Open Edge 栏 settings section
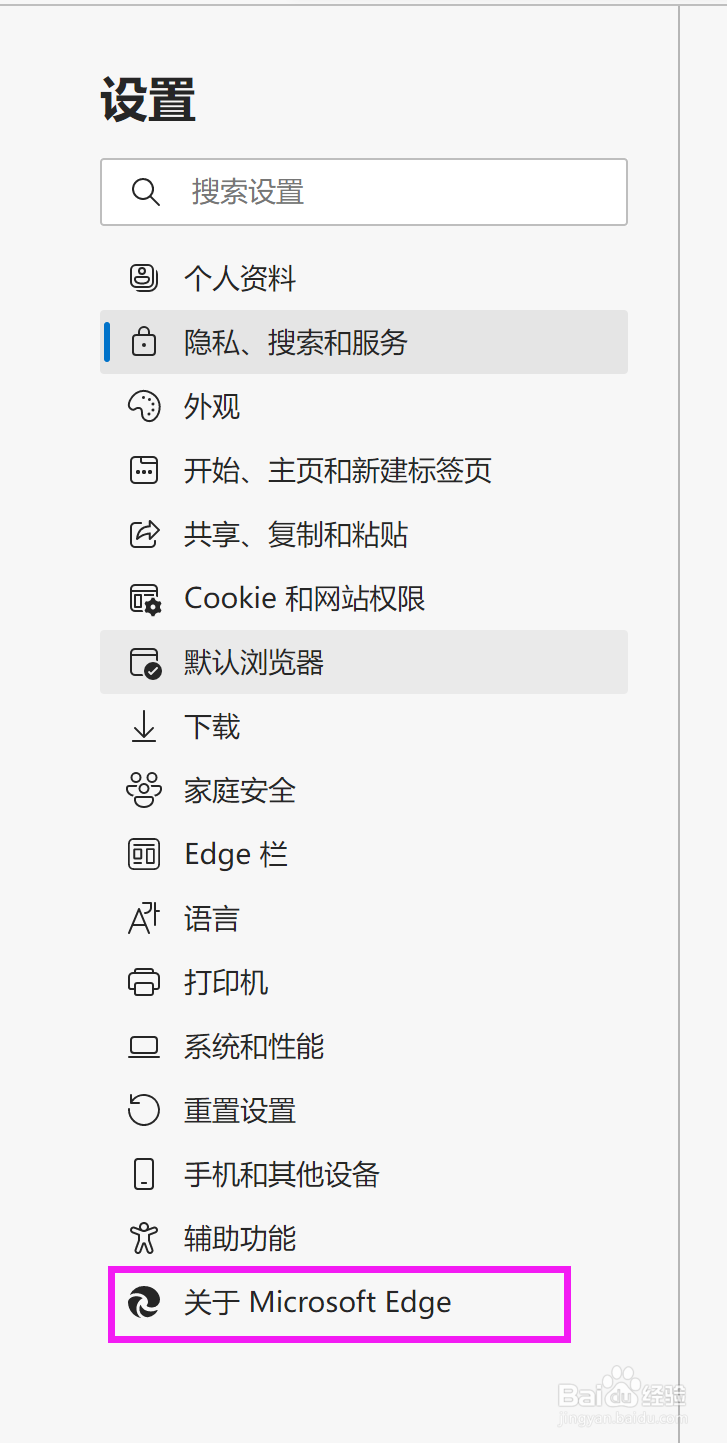The height and width of the screenshot is (1443, 727). (x=364, y=854)
